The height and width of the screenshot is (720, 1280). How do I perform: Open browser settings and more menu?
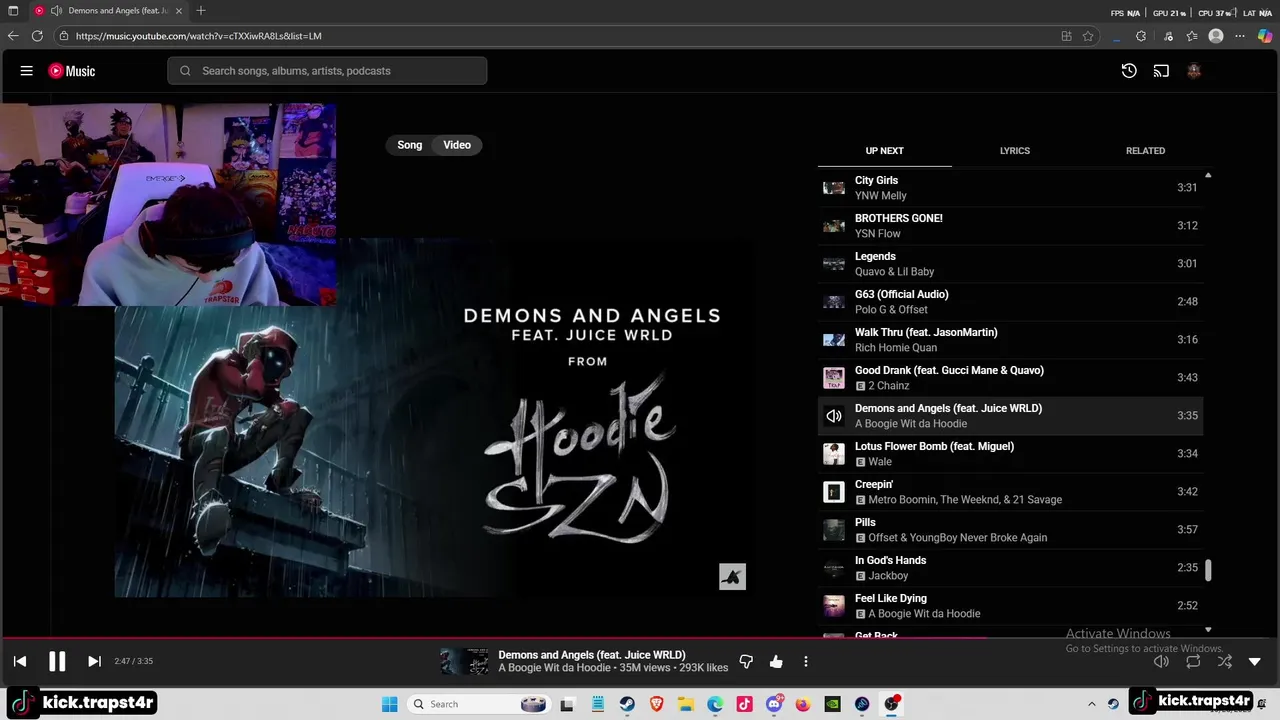(1240, 36)
